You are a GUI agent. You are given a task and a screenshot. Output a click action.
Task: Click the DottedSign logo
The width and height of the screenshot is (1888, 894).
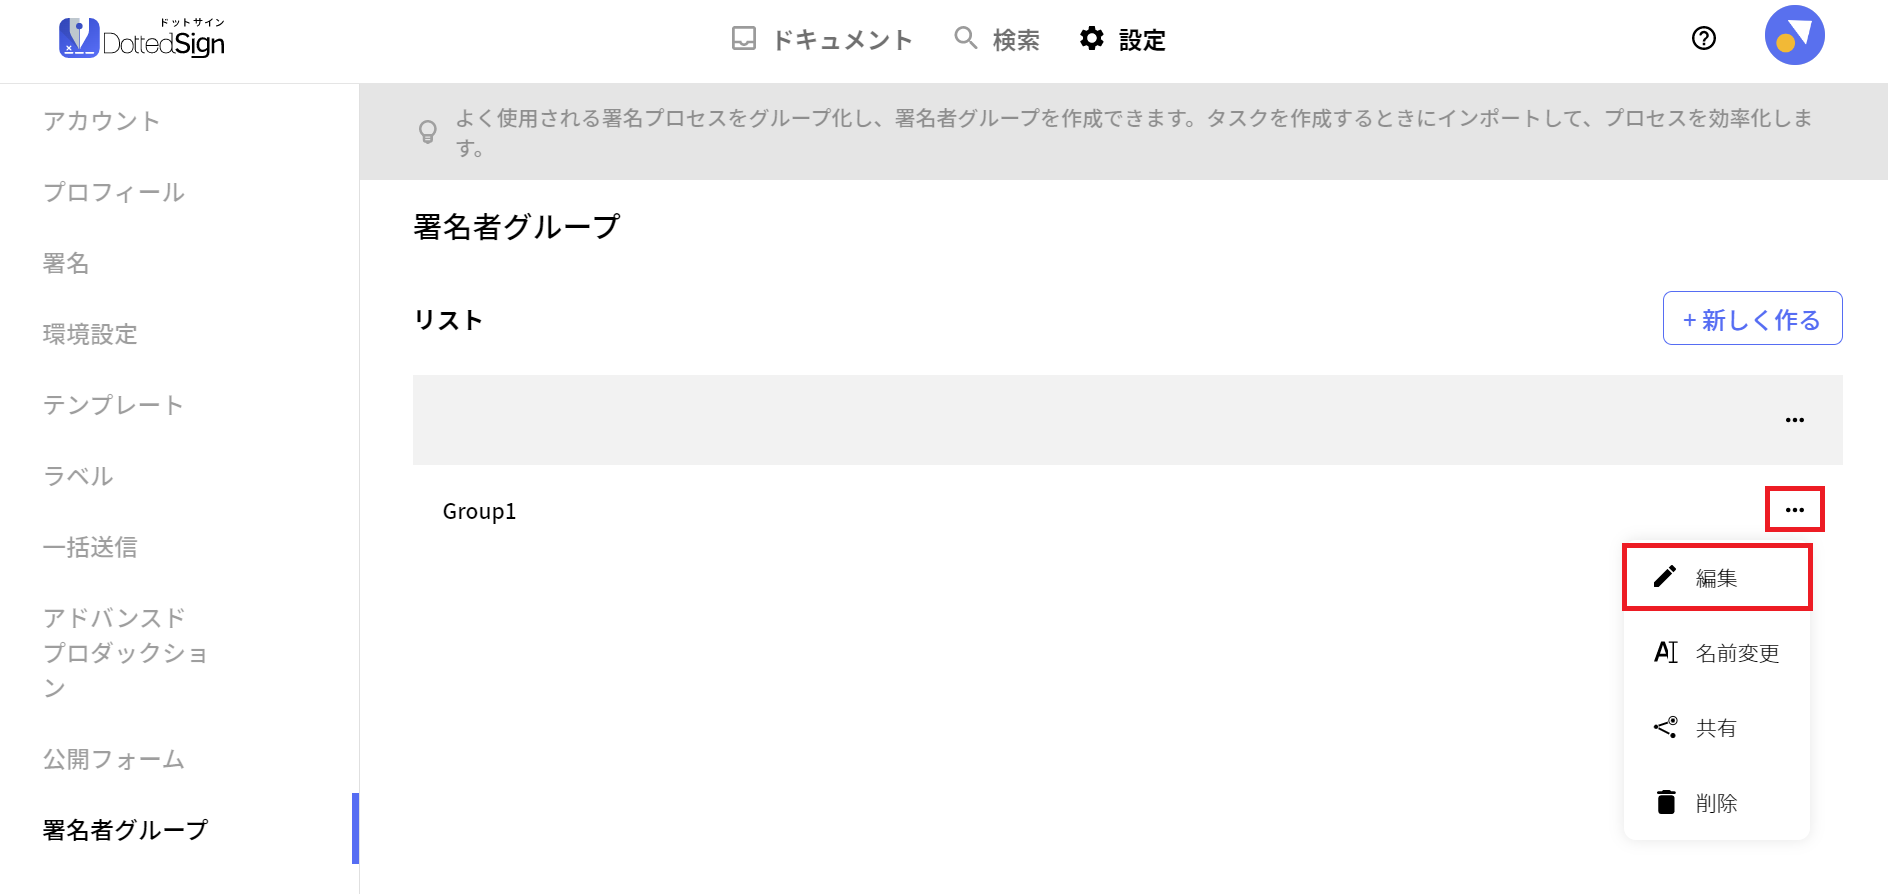click(142, 38)
